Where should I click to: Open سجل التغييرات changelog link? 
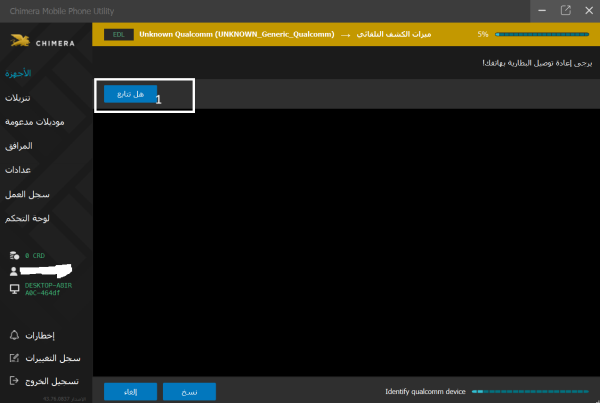tap(53, 359)
